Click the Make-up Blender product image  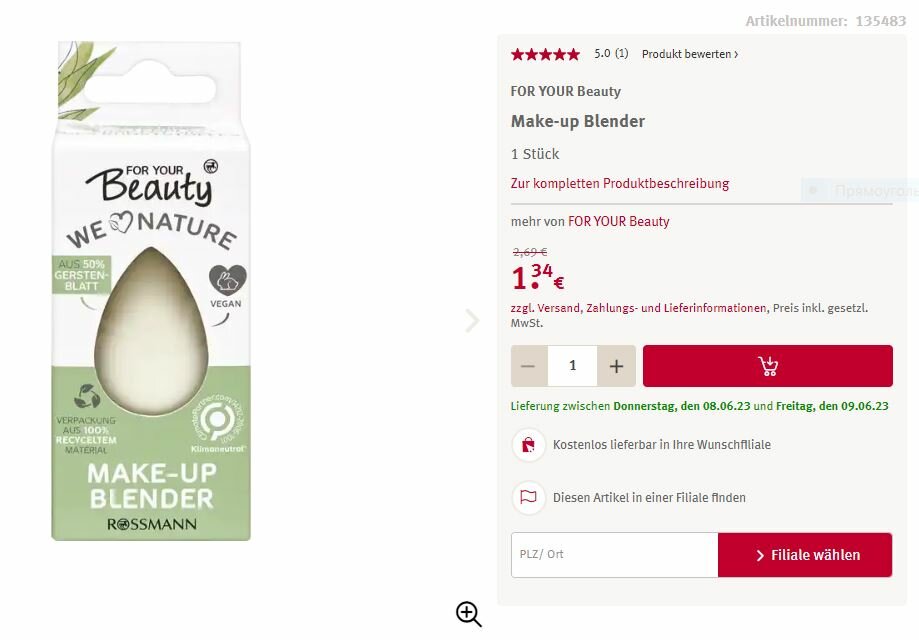pyautogui.click(x=151, y=291)
